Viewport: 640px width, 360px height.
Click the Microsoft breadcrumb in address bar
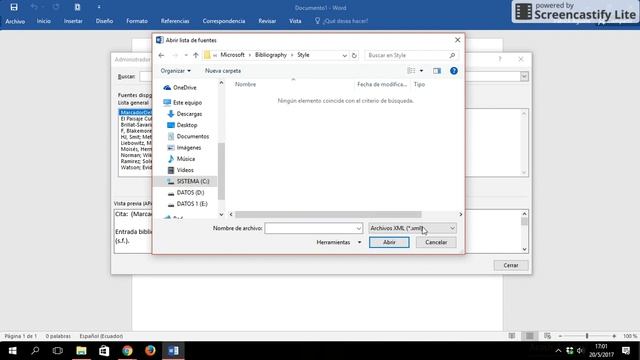tap(232, 55)
